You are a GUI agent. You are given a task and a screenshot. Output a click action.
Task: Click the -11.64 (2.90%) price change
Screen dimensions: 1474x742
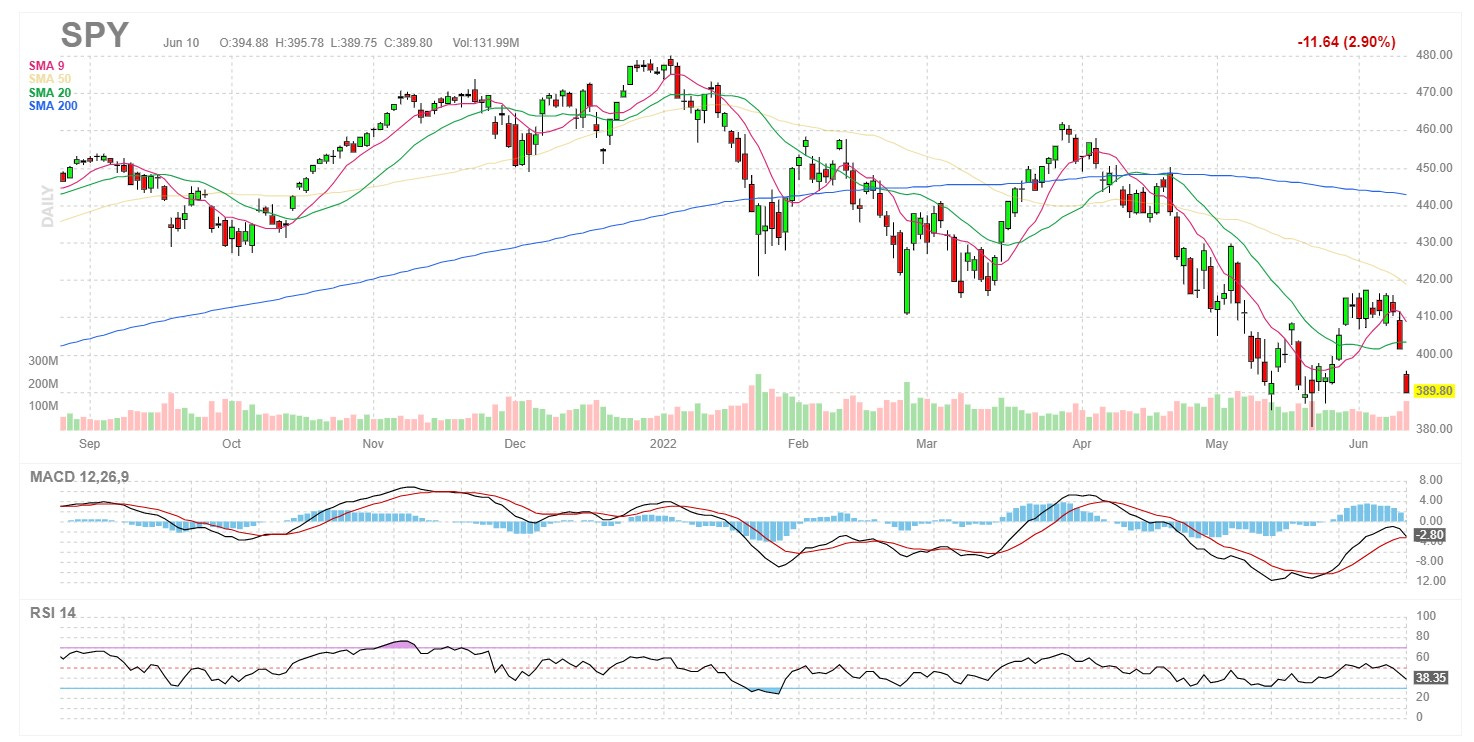coord(1346,42)
